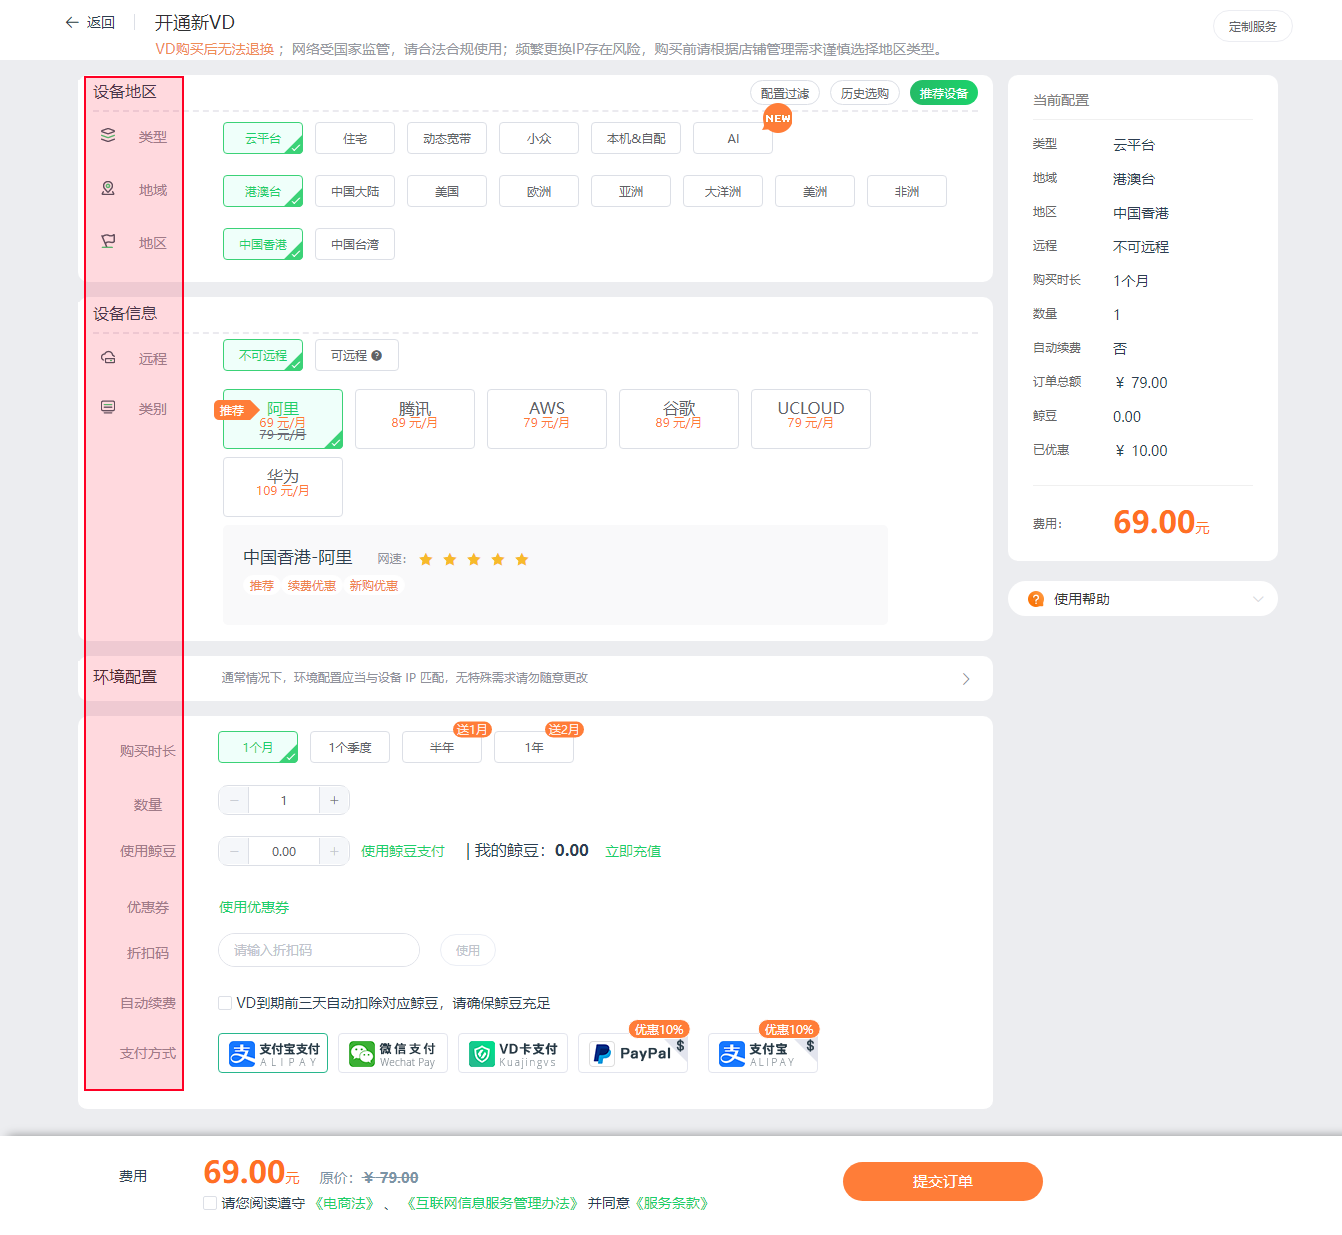This screenshot has height=1235, width=1342.
Task: Tick the terms agreement checkbox near 请您阅读遵守
Action: (x=210, y=1203)
